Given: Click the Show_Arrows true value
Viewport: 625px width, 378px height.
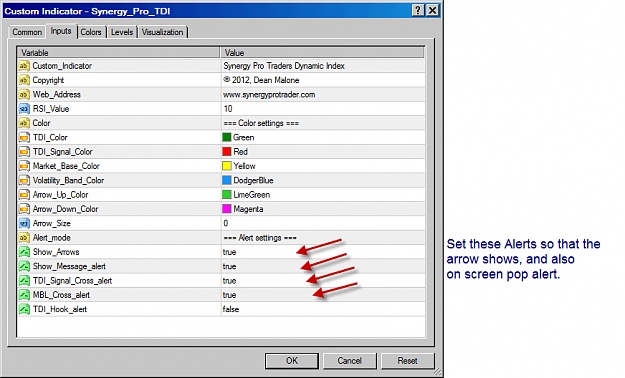Looking at the screenshot, I should [x=230, y=252].
